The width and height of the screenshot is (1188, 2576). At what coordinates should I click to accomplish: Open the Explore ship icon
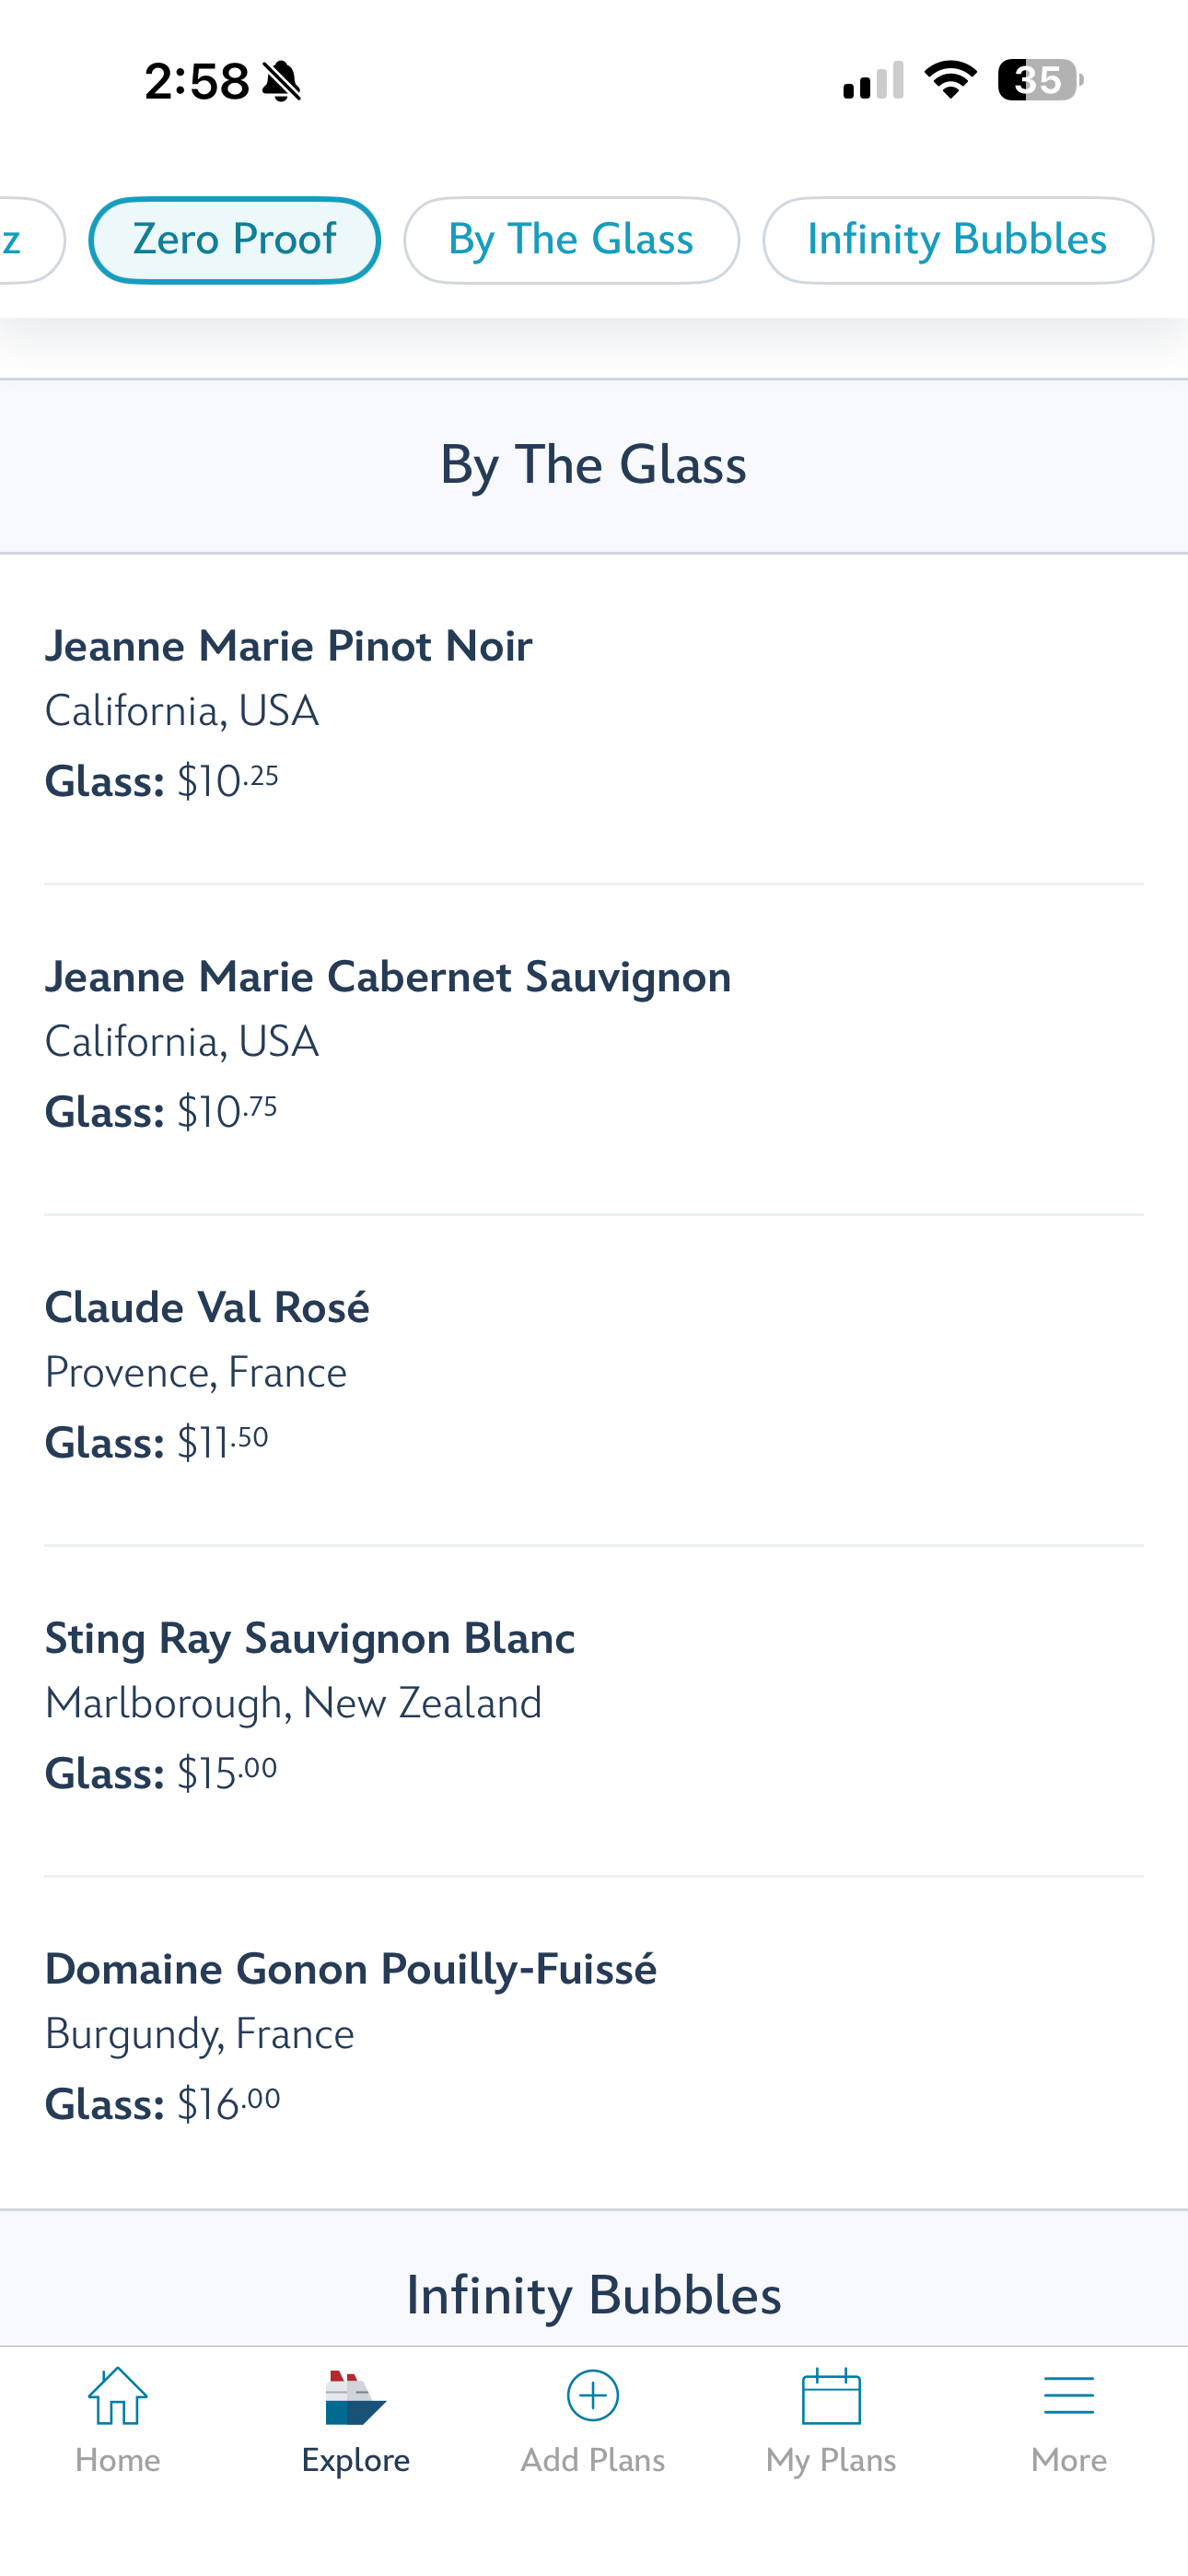(x=355, y=2396)
